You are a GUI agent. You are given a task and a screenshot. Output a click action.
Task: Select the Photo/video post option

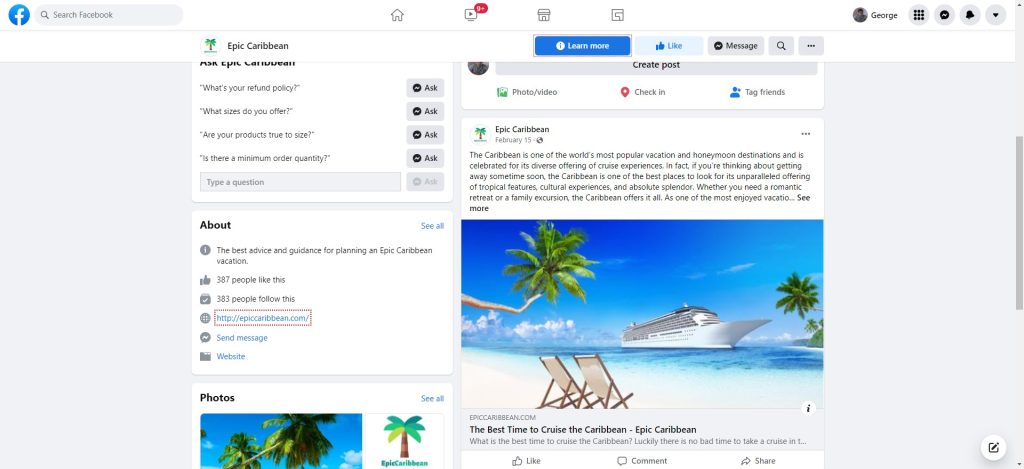(x=527, y=92)
